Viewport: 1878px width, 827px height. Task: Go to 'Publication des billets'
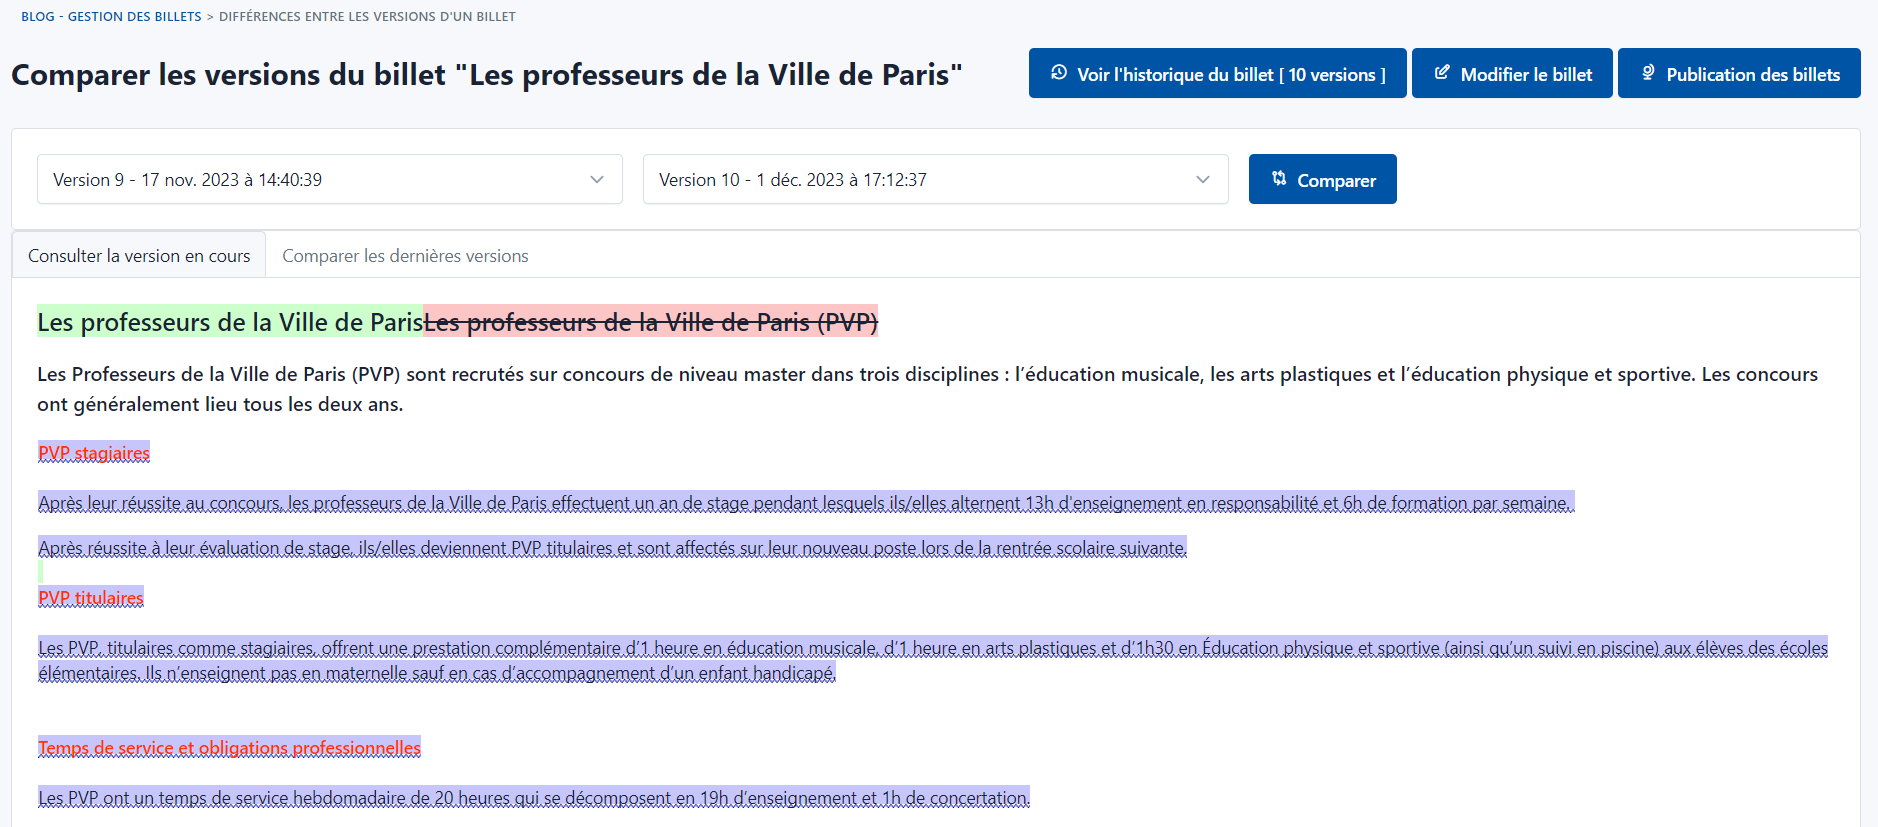(1752, 74)
